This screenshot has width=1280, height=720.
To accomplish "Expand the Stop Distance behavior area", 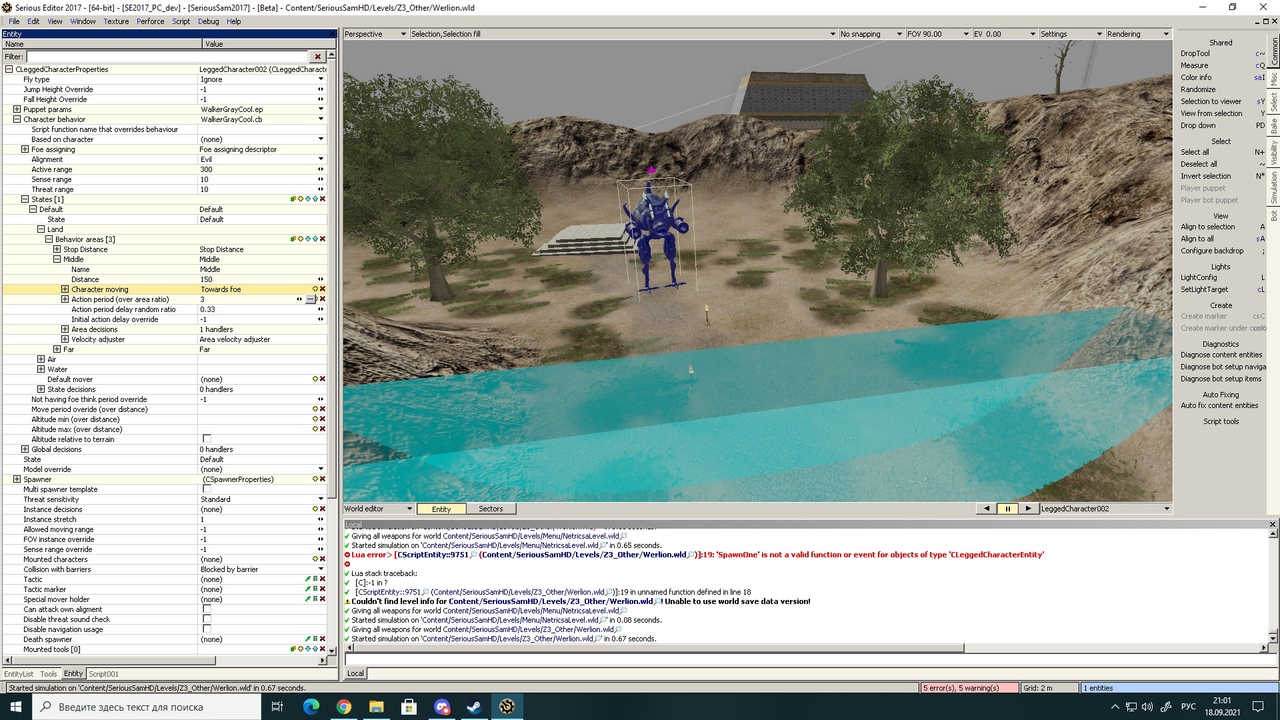I will (57, 249).
